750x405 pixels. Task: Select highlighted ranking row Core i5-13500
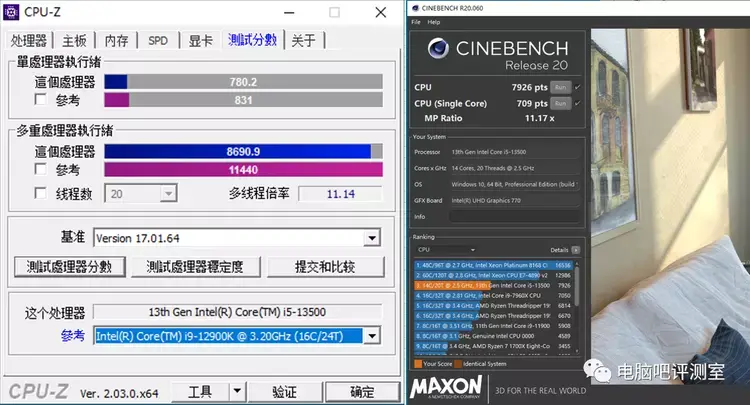tap(493, 285)
